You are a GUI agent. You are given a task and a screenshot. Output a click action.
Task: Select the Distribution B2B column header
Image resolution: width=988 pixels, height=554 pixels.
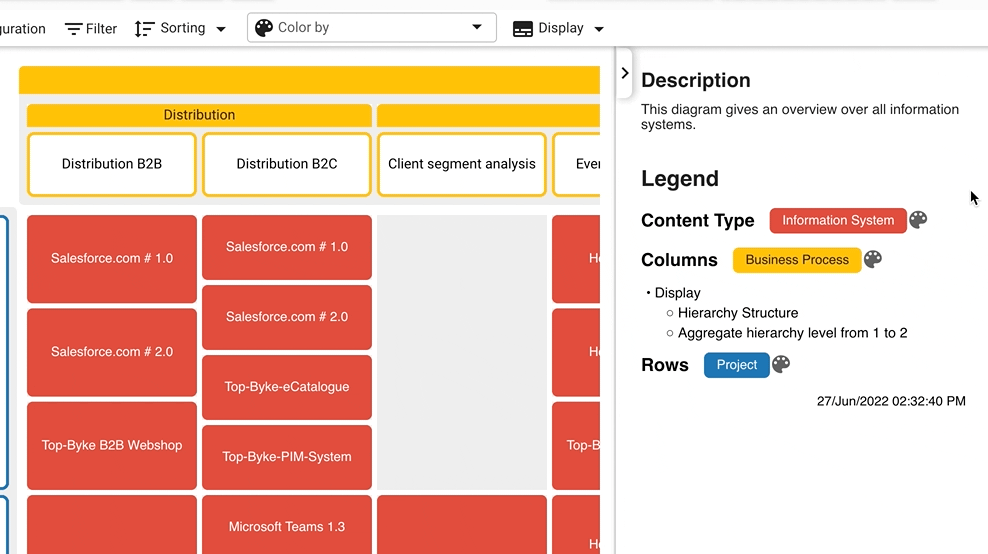pos(112,164)
